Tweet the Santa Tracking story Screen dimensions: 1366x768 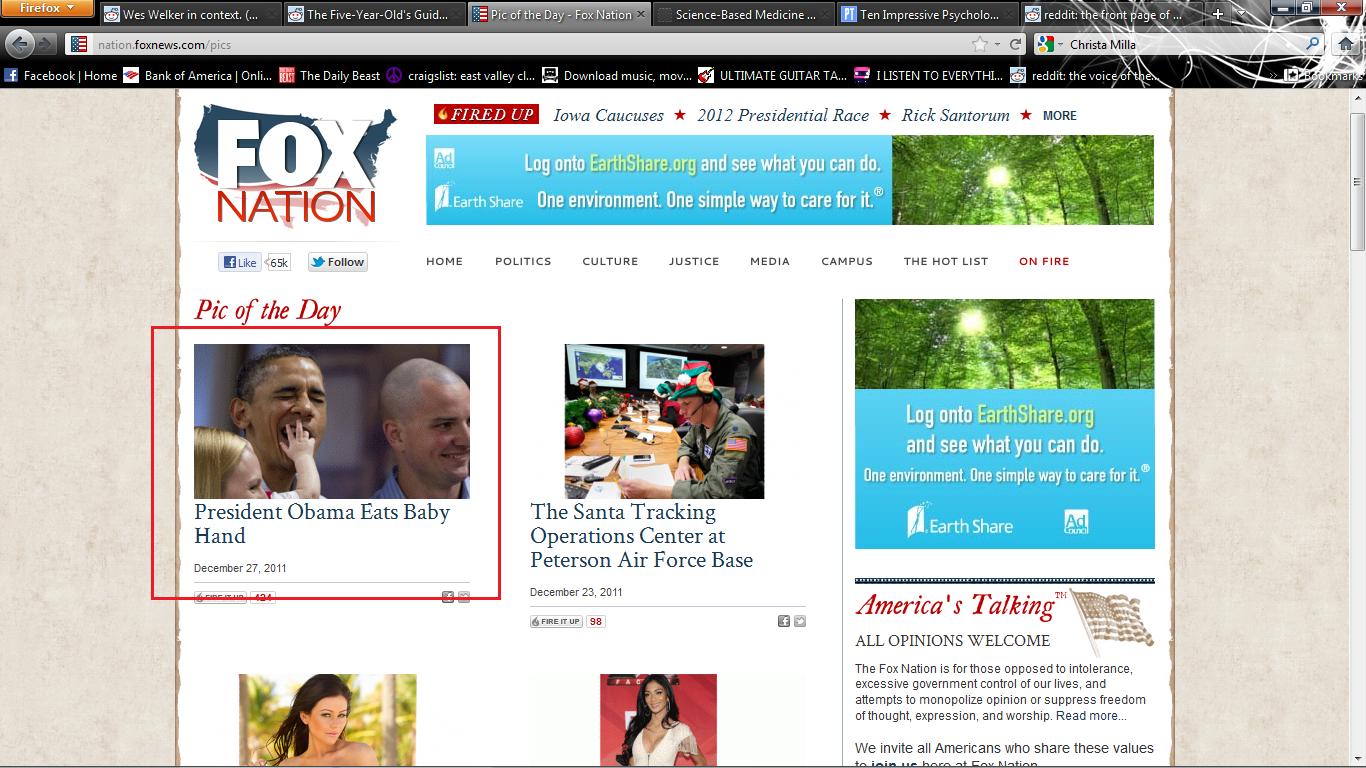pyautogui.click(x=800, y=621)
